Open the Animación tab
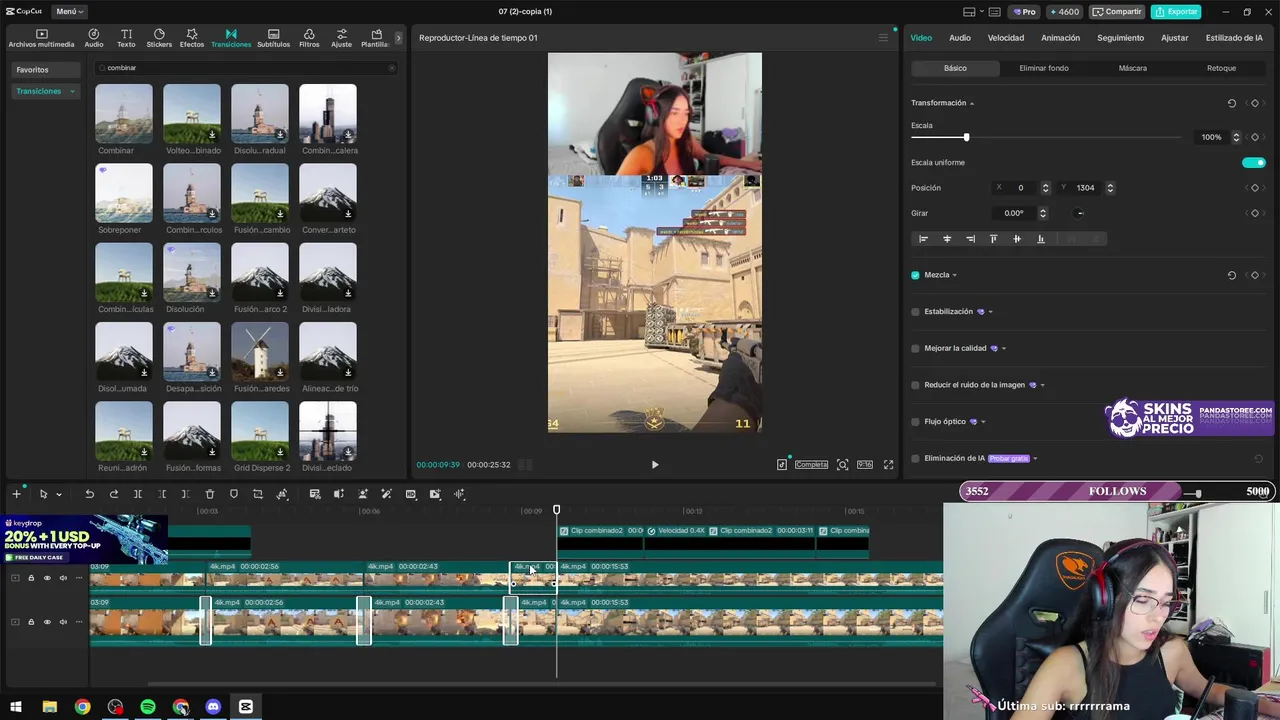The width and height of the screenshot is (1280, 720). (x=1060, y=38)
